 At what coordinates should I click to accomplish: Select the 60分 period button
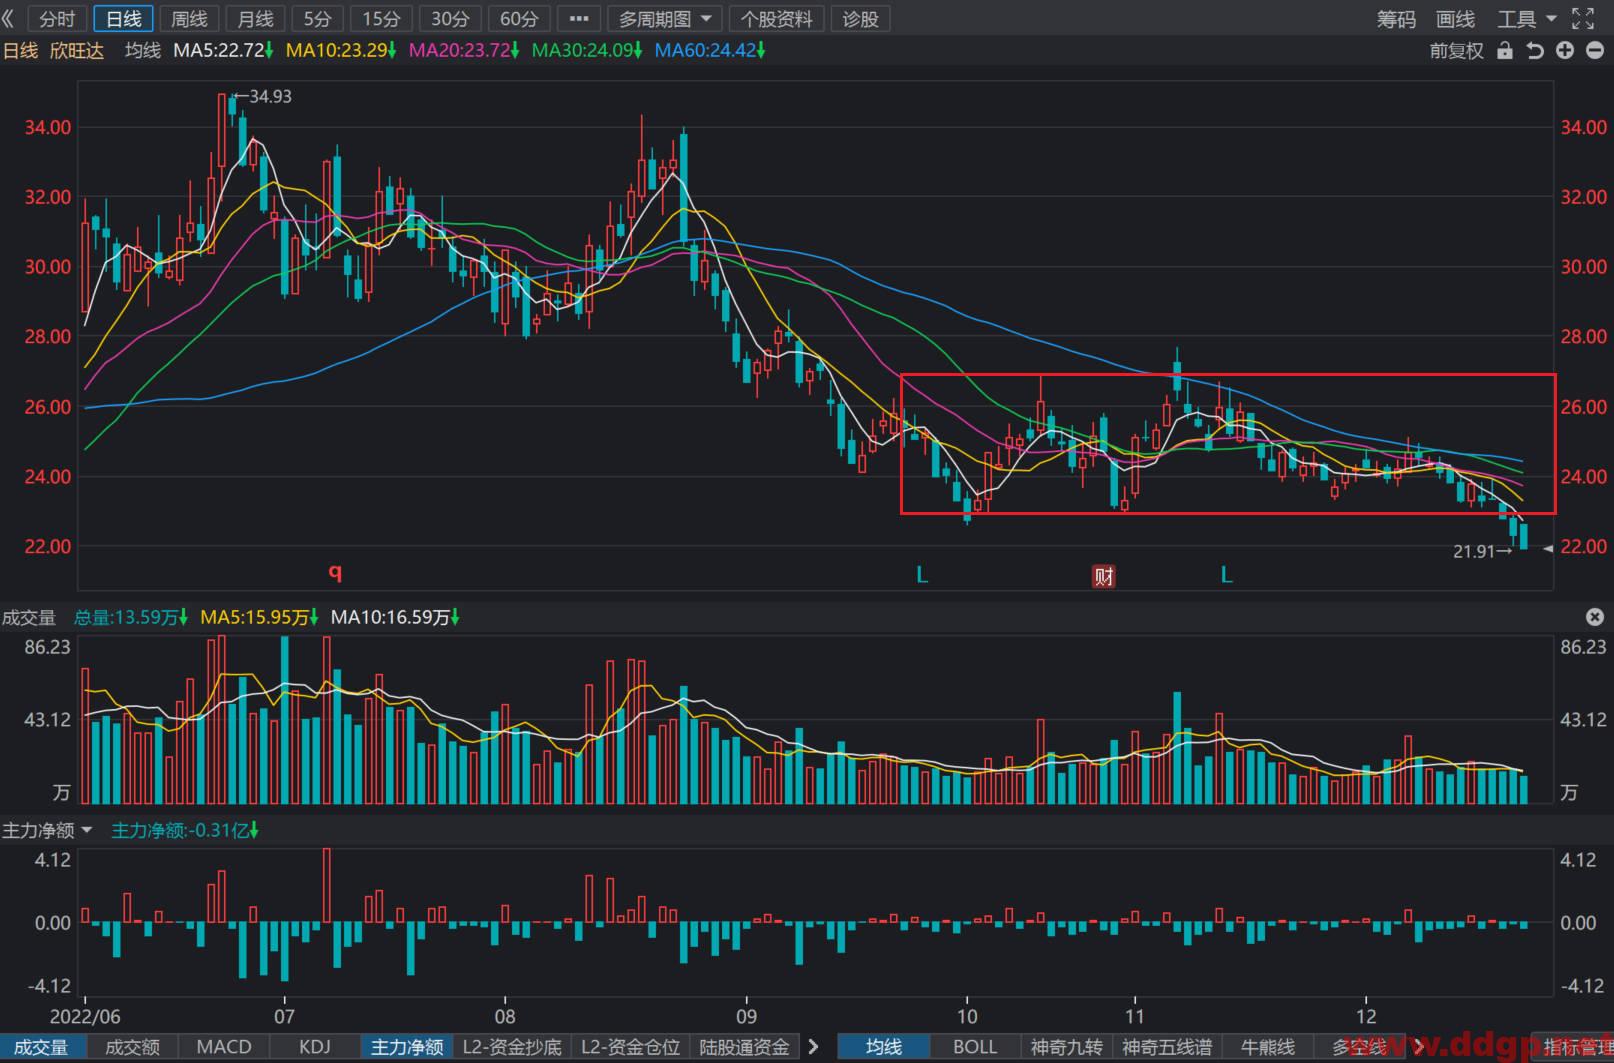click(x=518, y=18)
